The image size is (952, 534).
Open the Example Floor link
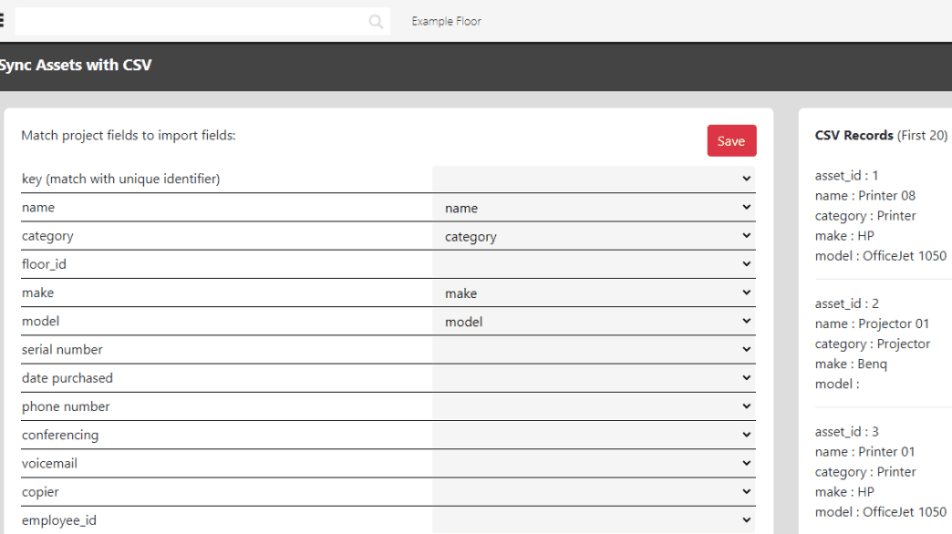(x=446, y=21)
